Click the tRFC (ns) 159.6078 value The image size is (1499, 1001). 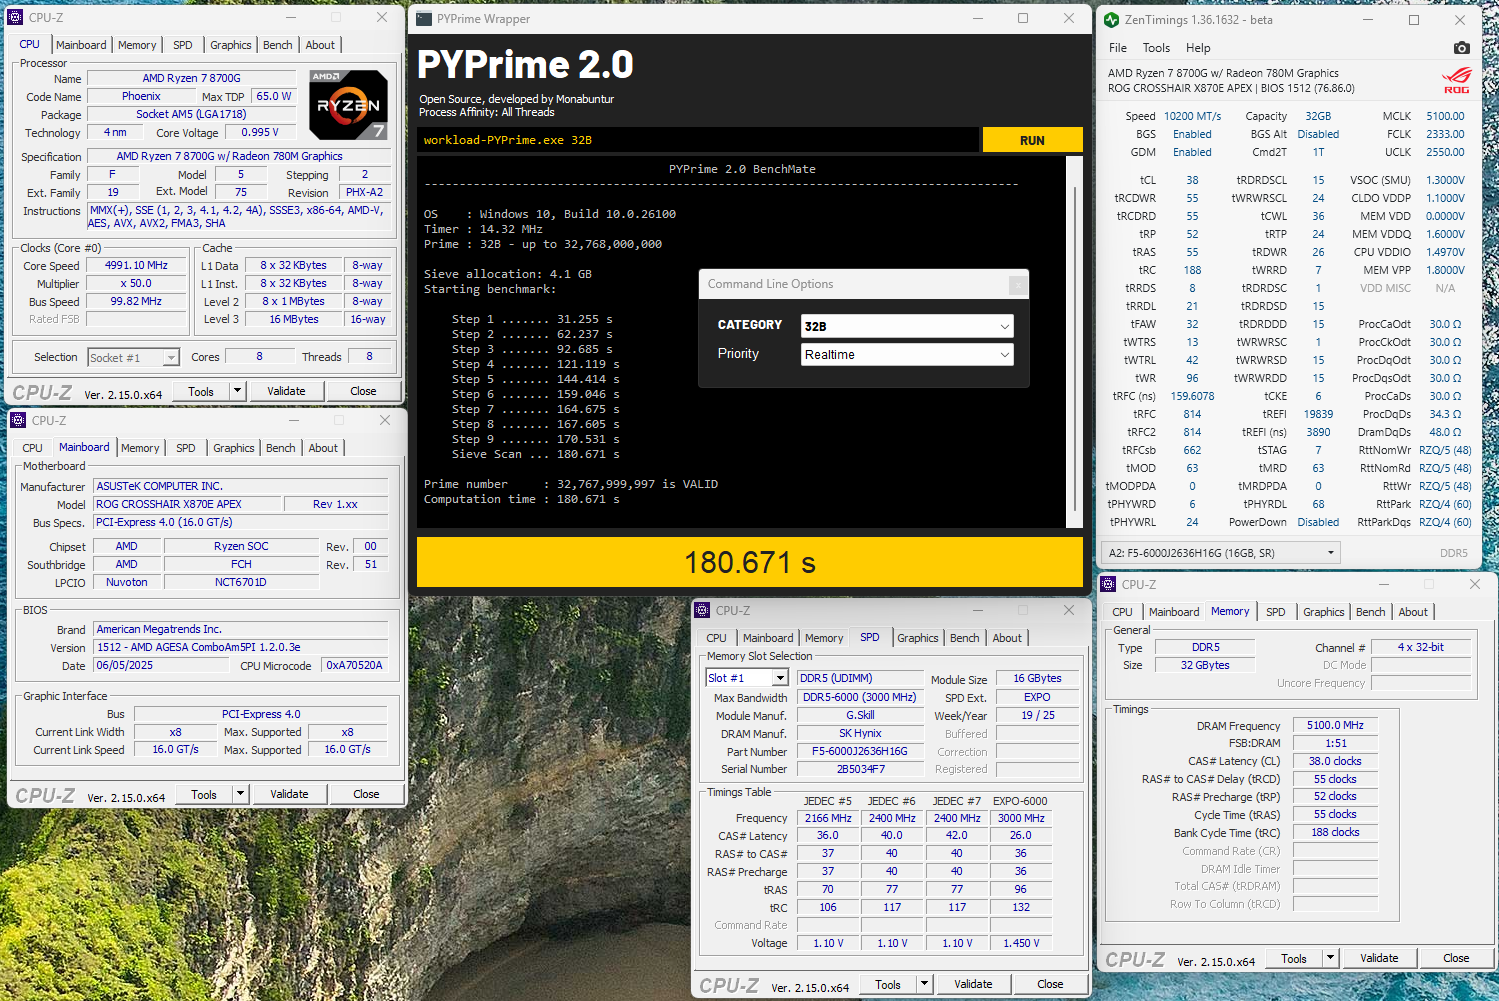1192,396
